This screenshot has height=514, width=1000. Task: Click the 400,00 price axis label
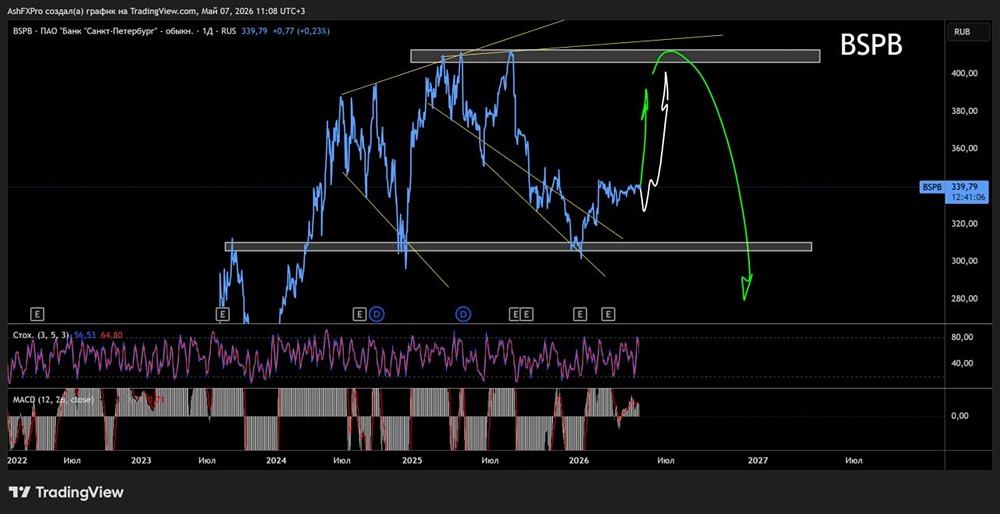click(964, 73)
